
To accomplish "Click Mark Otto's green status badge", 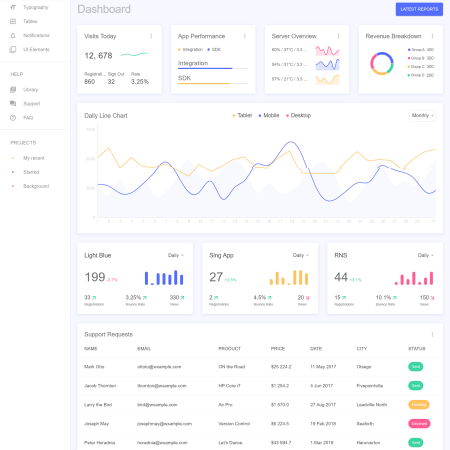I will click(x=416, y=367).
